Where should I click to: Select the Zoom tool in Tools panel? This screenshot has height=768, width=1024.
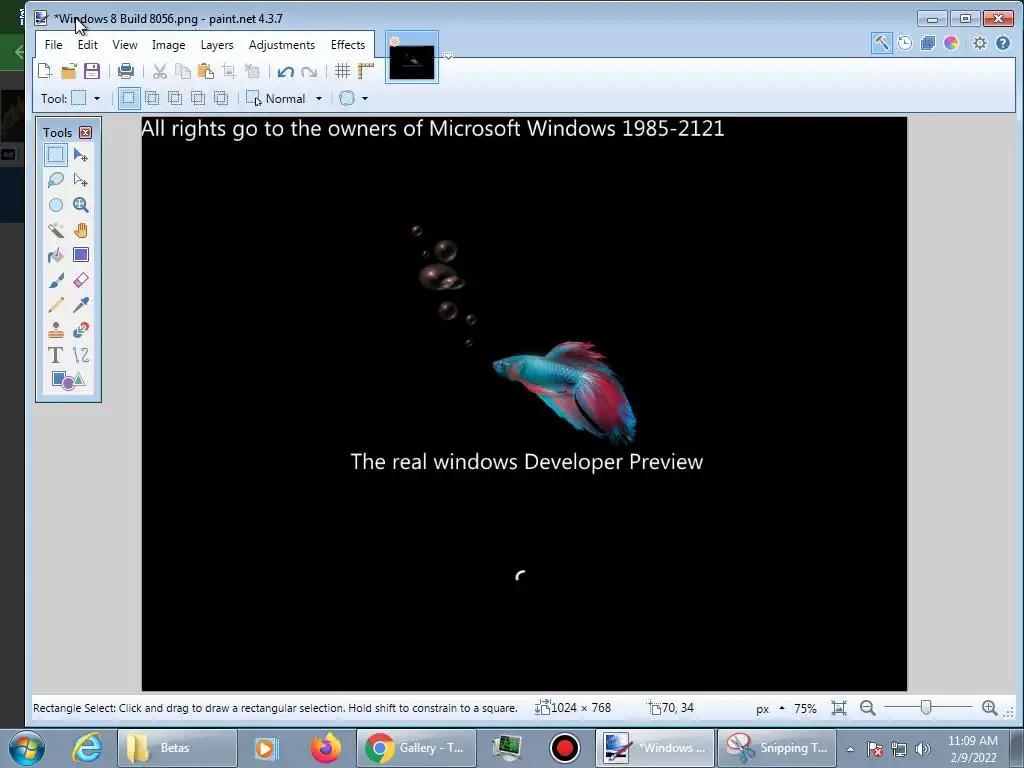(80, 205)
